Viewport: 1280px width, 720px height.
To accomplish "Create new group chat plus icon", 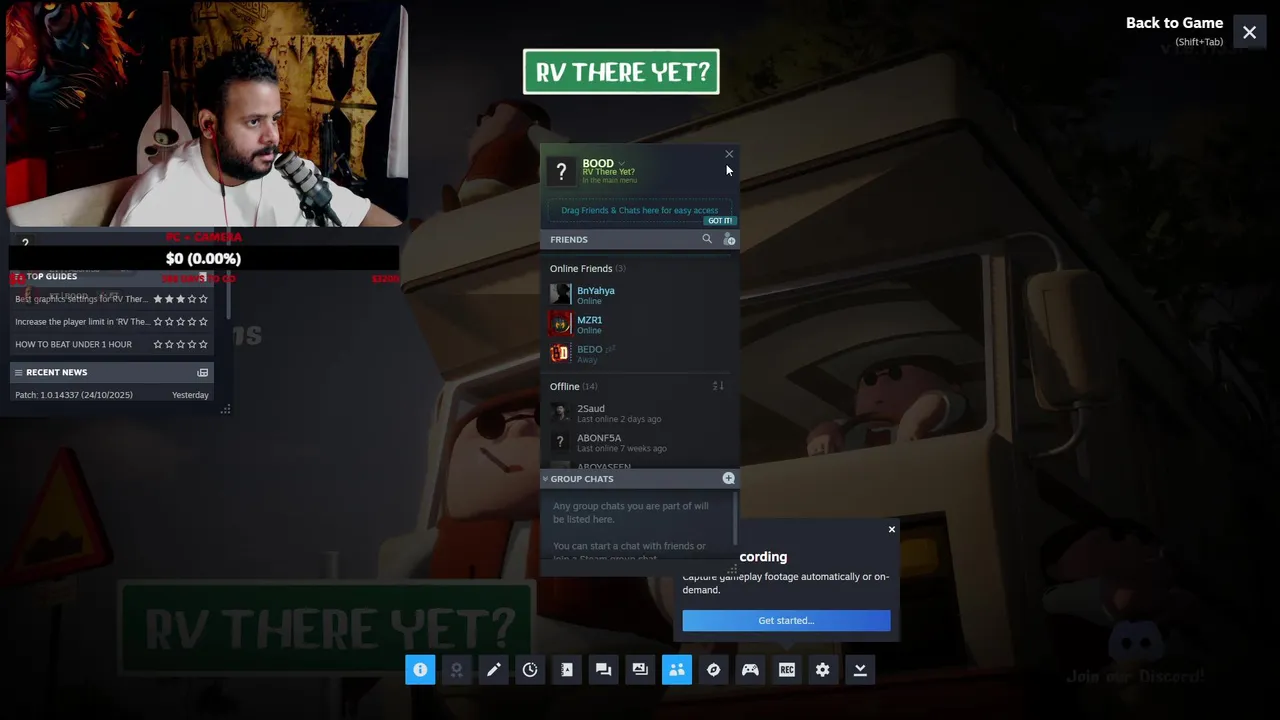I will (728, 478).
